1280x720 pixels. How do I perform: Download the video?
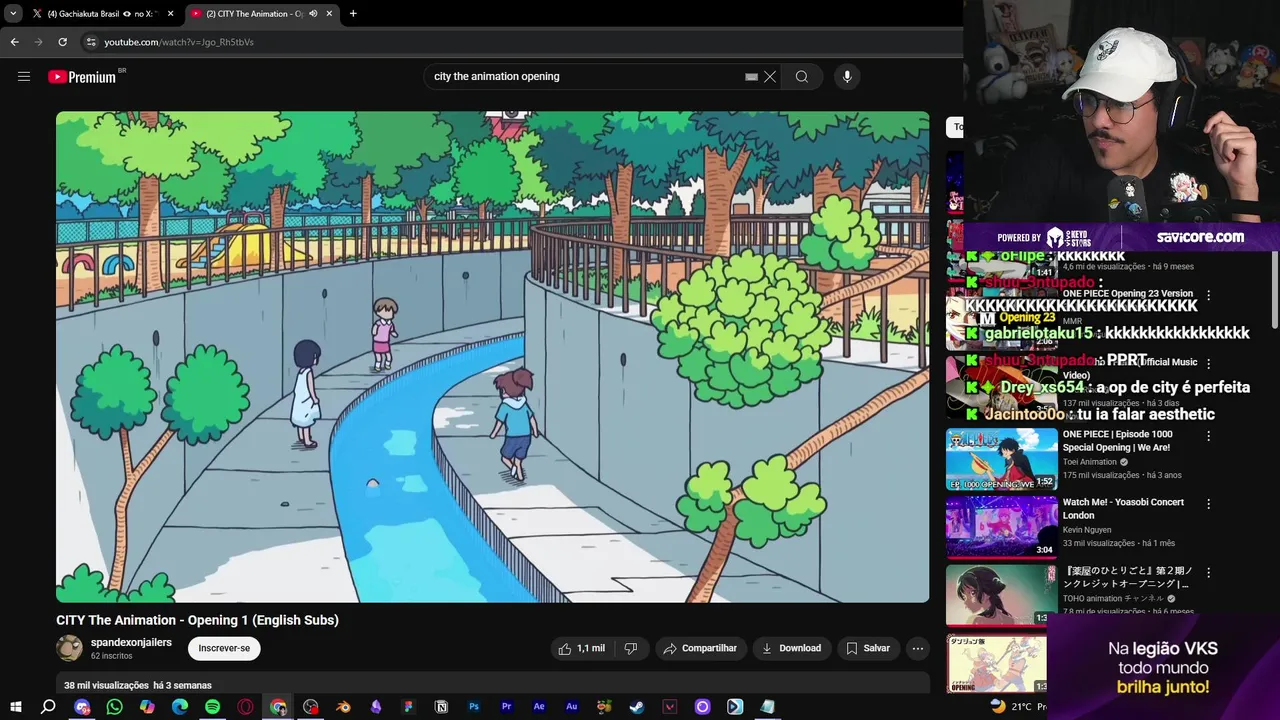tap(791, 648)
